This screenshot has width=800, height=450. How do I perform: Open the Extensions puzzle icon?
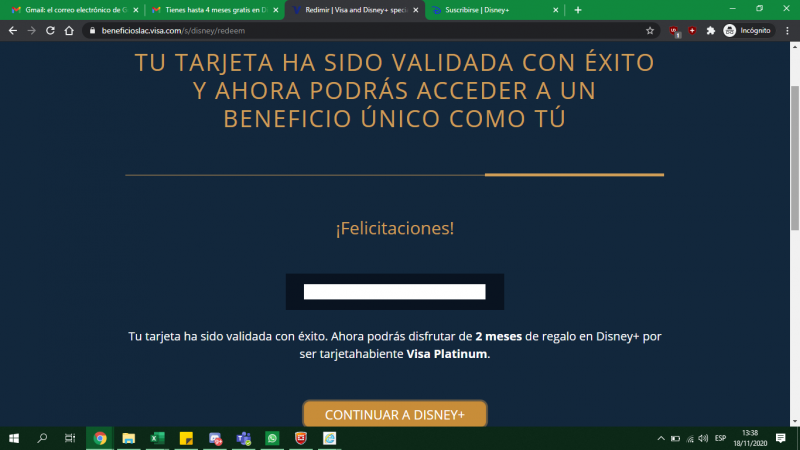tap(710, 30)
